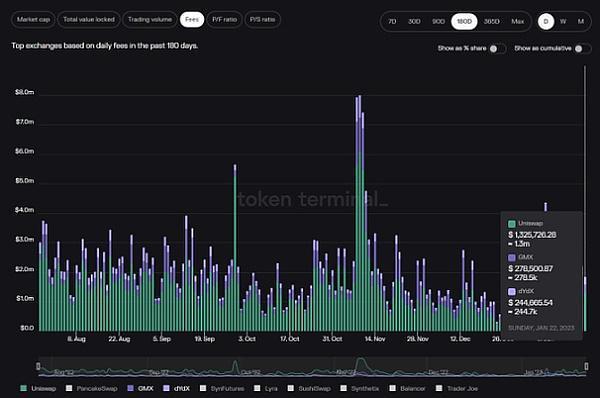The width and height of the screenshot is (600, 398).
Task: Select weekly (W) granularity
Action: coord(563,21)
